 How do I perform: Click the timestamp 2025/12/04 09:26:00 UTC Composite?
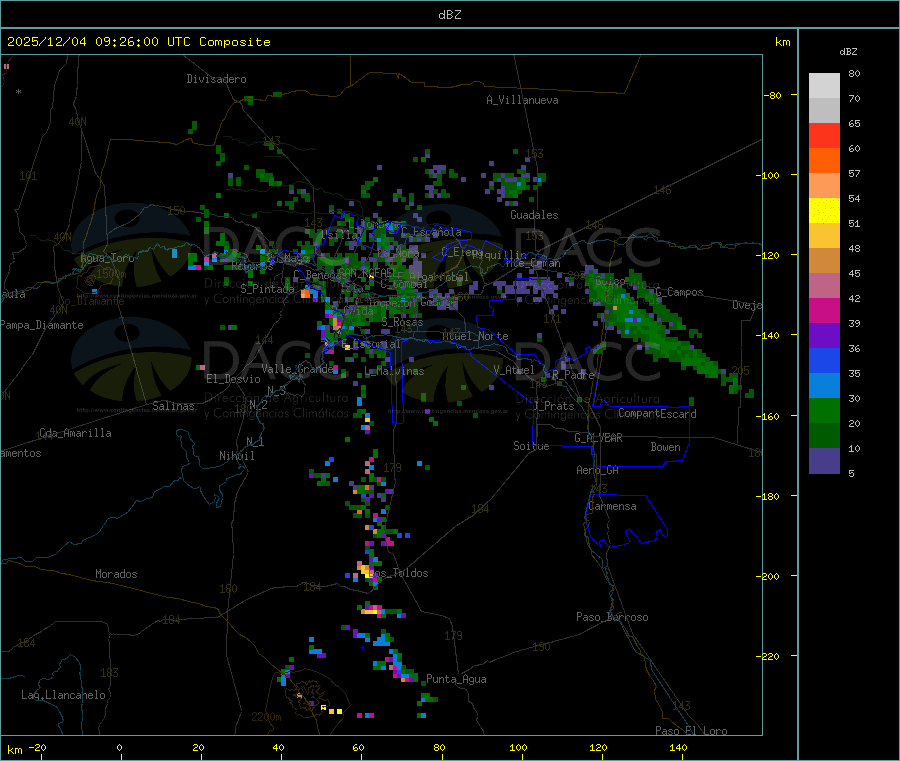[138, 42]
